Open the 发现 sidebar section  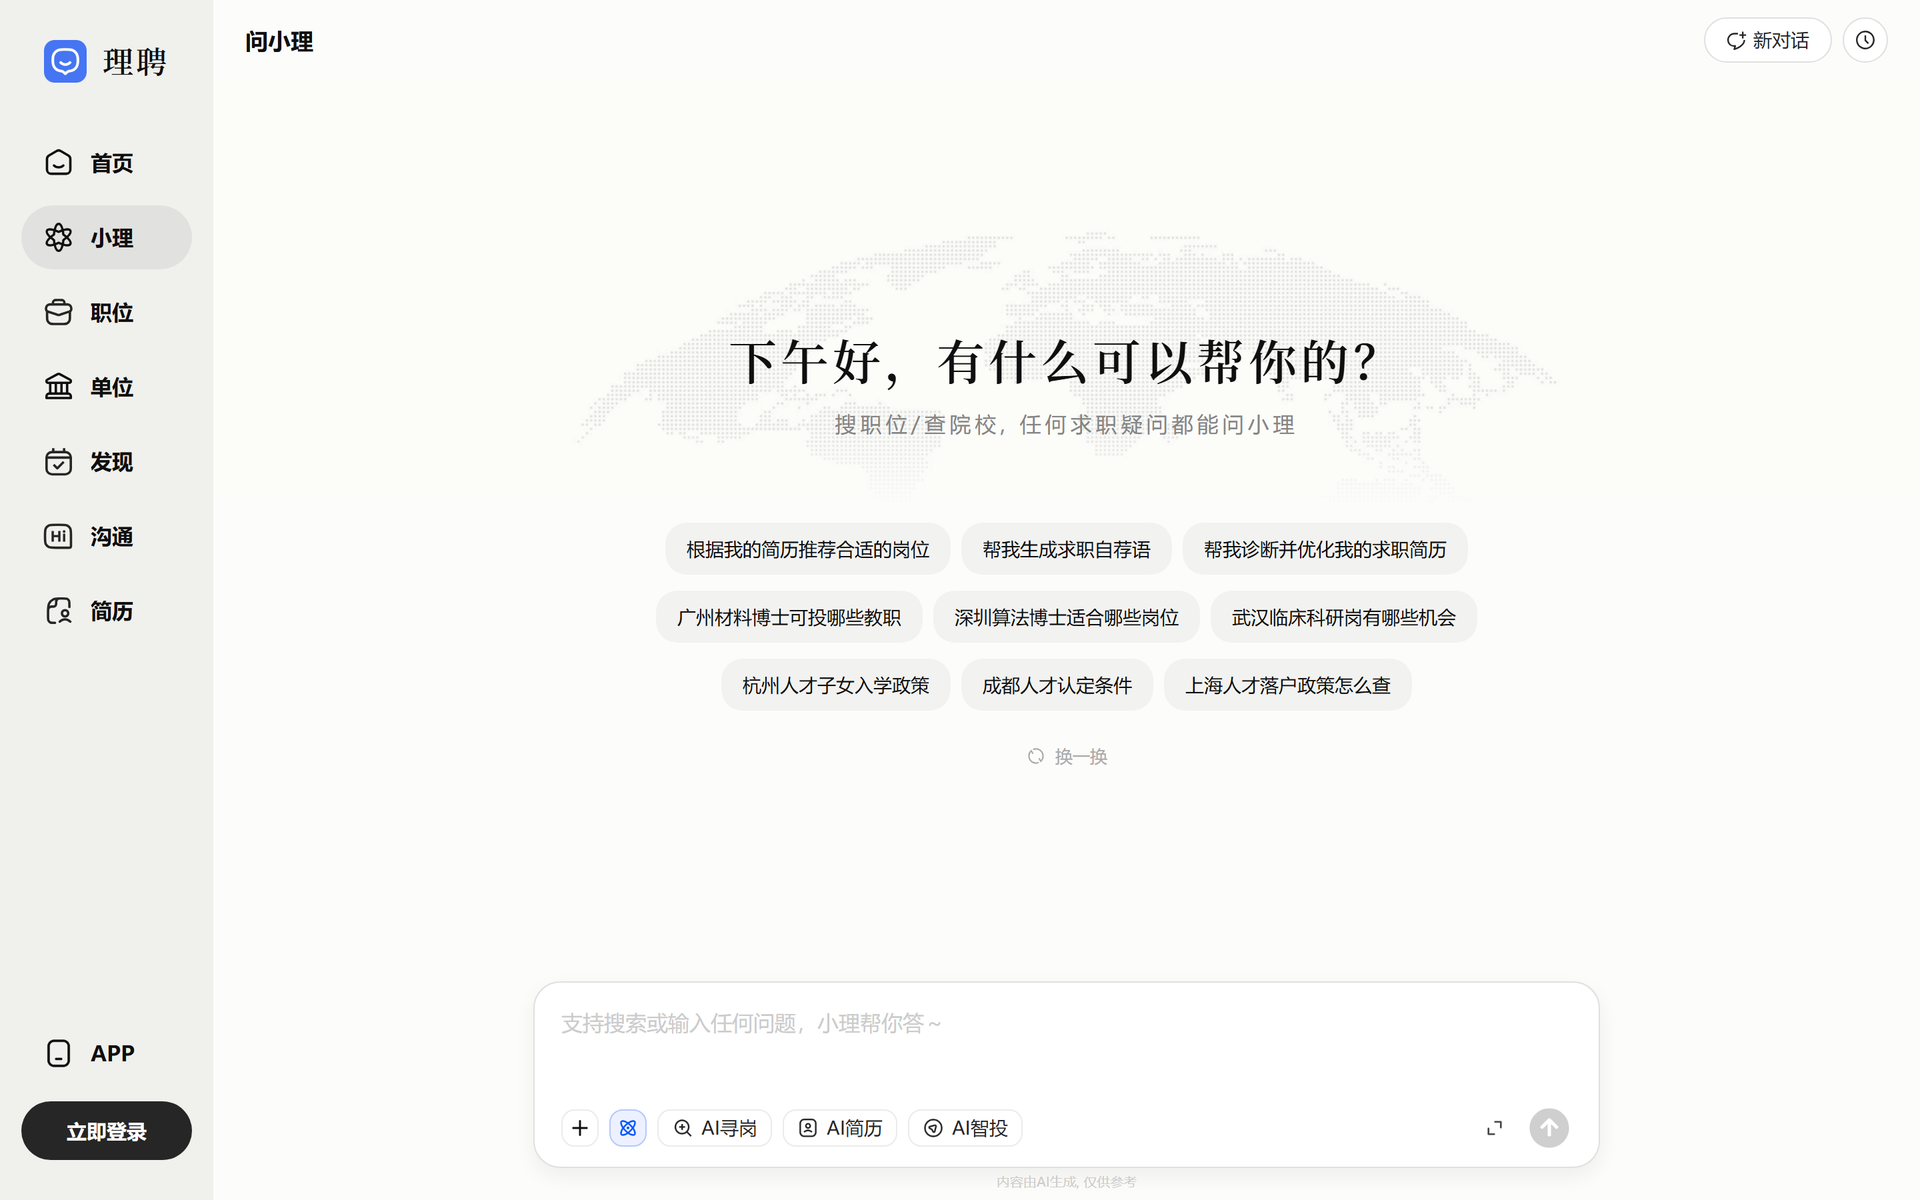pyautogui.click(x=106, y=462)
